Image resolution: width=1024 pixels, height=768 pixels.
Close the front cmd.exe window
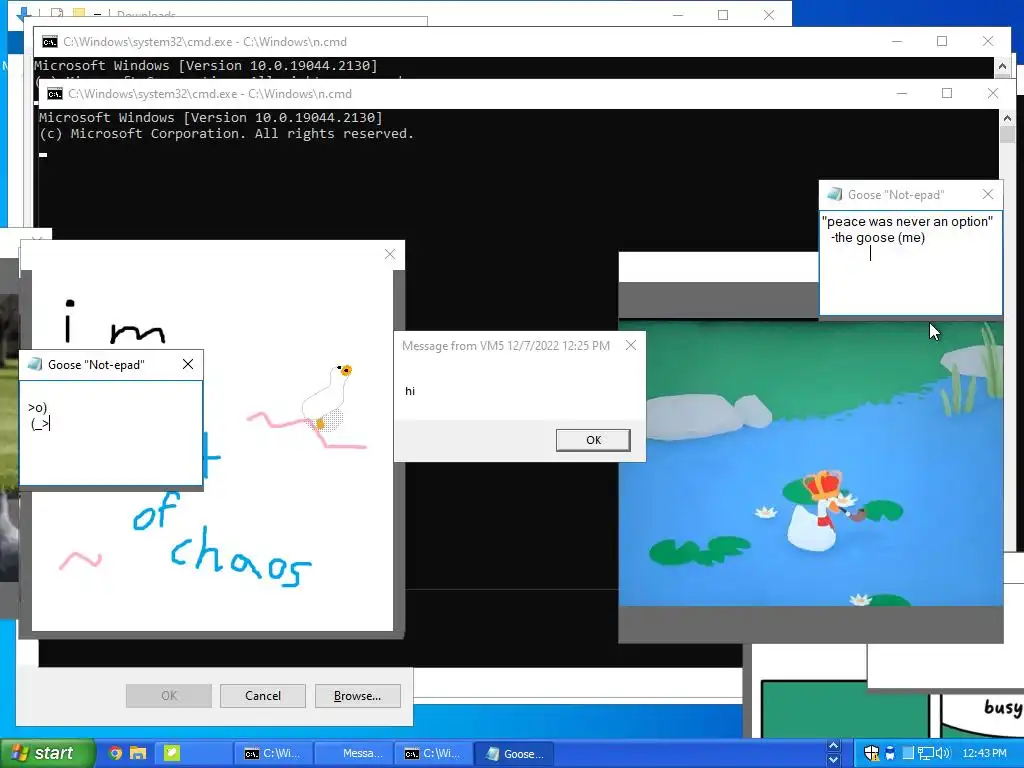coord(992,93)
